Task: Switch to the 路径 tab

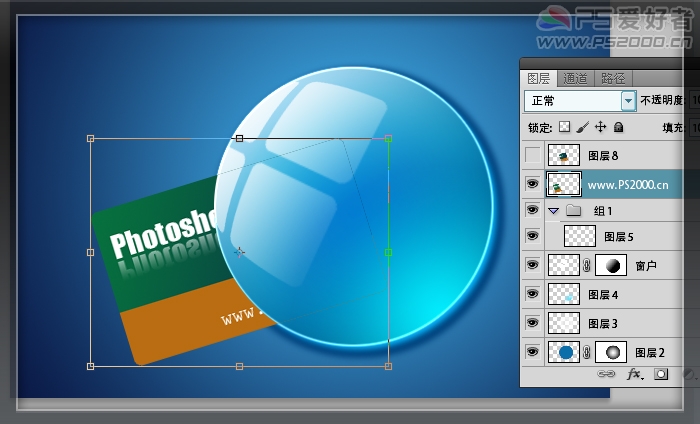Action: (613, 79)
